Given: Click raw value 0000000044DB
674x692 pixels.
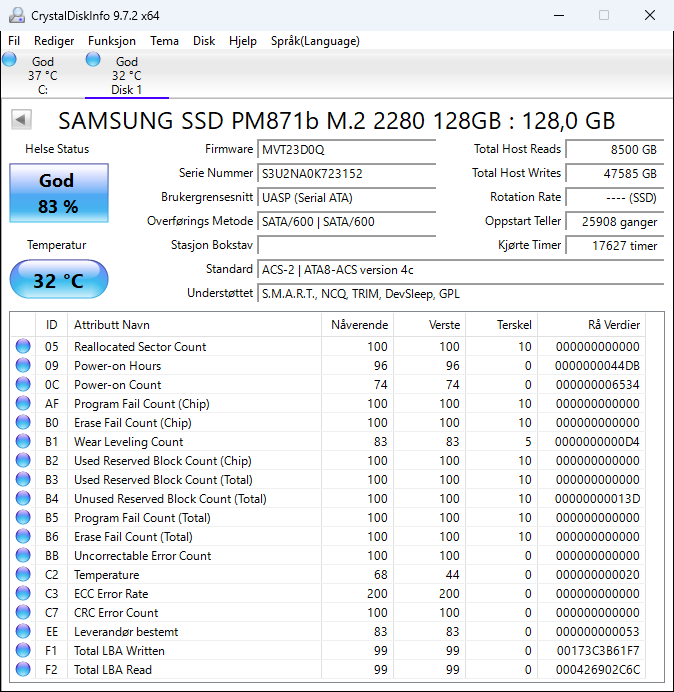Looking at the screenshot, I should point(597,366).
